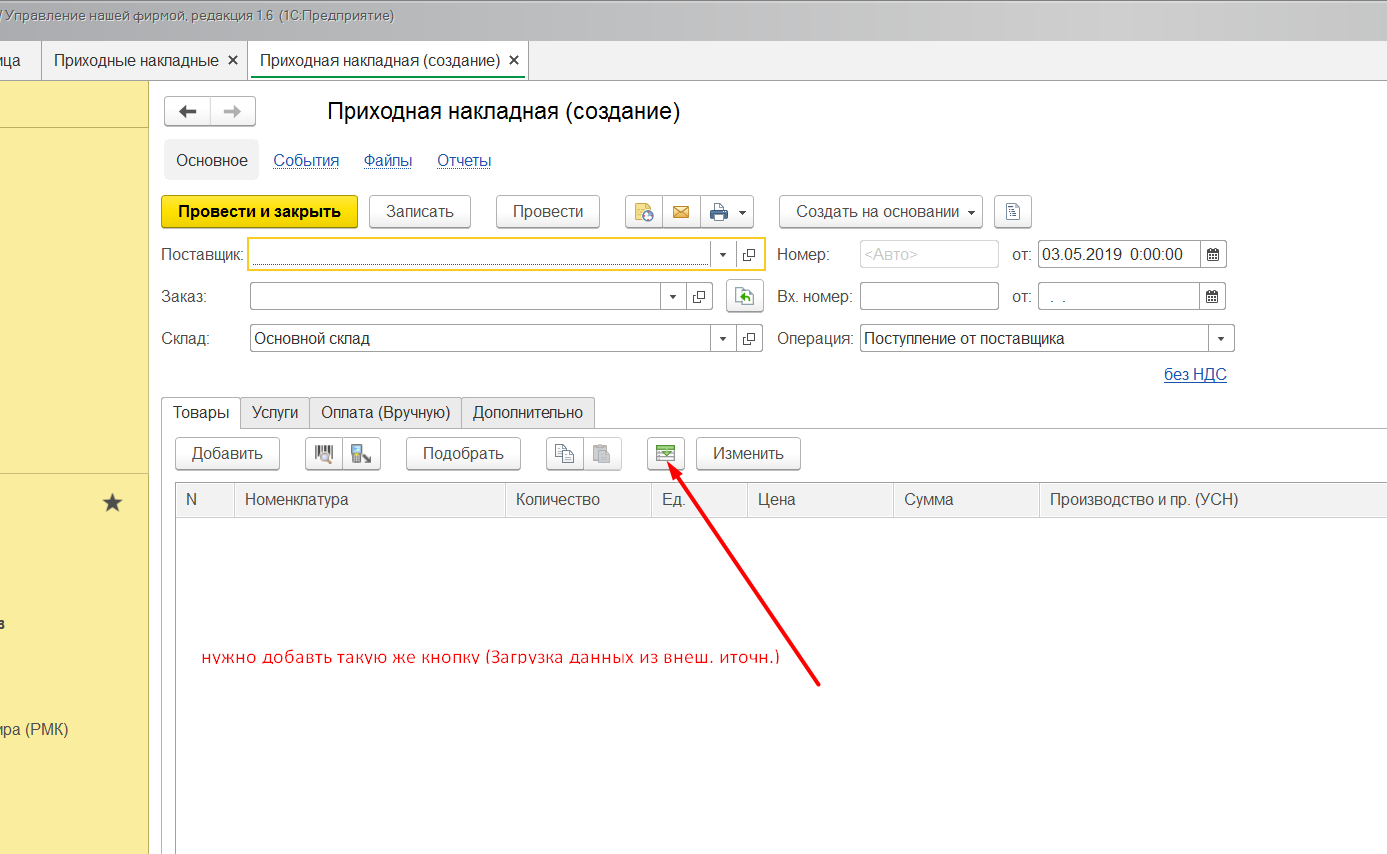1387x854 pixels.
Task: Open the Оплата (Вручную) tab
Action: (x=385, y=412)
